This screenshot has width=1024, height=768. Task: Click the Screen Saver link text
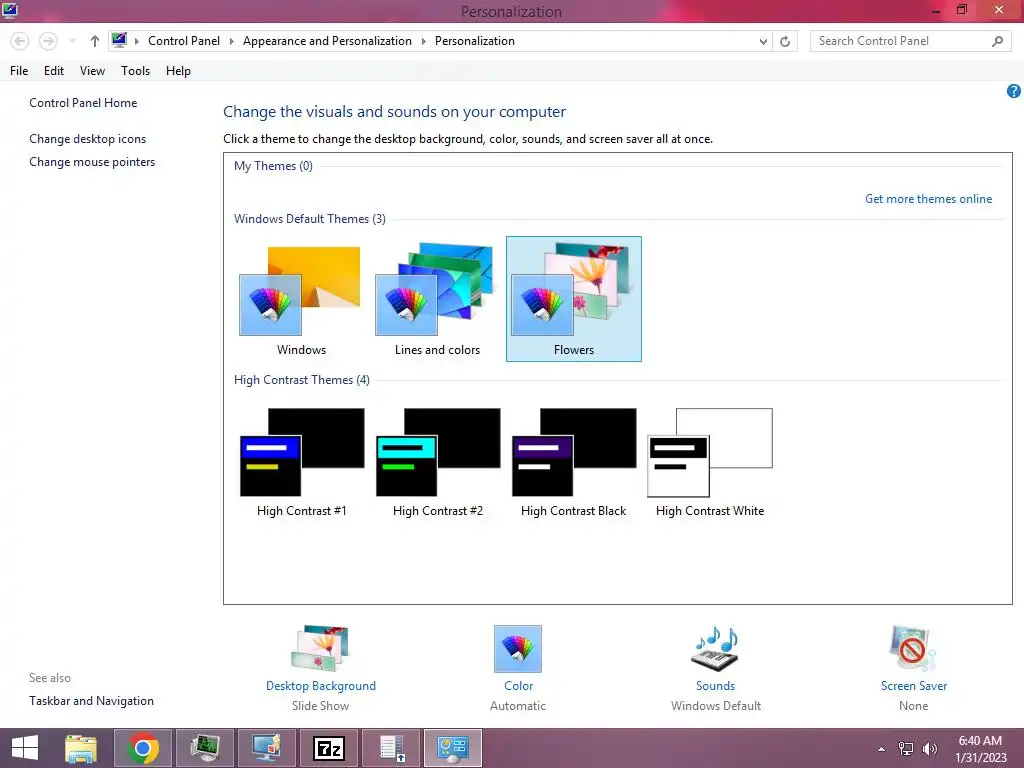(x=914, y=686)
